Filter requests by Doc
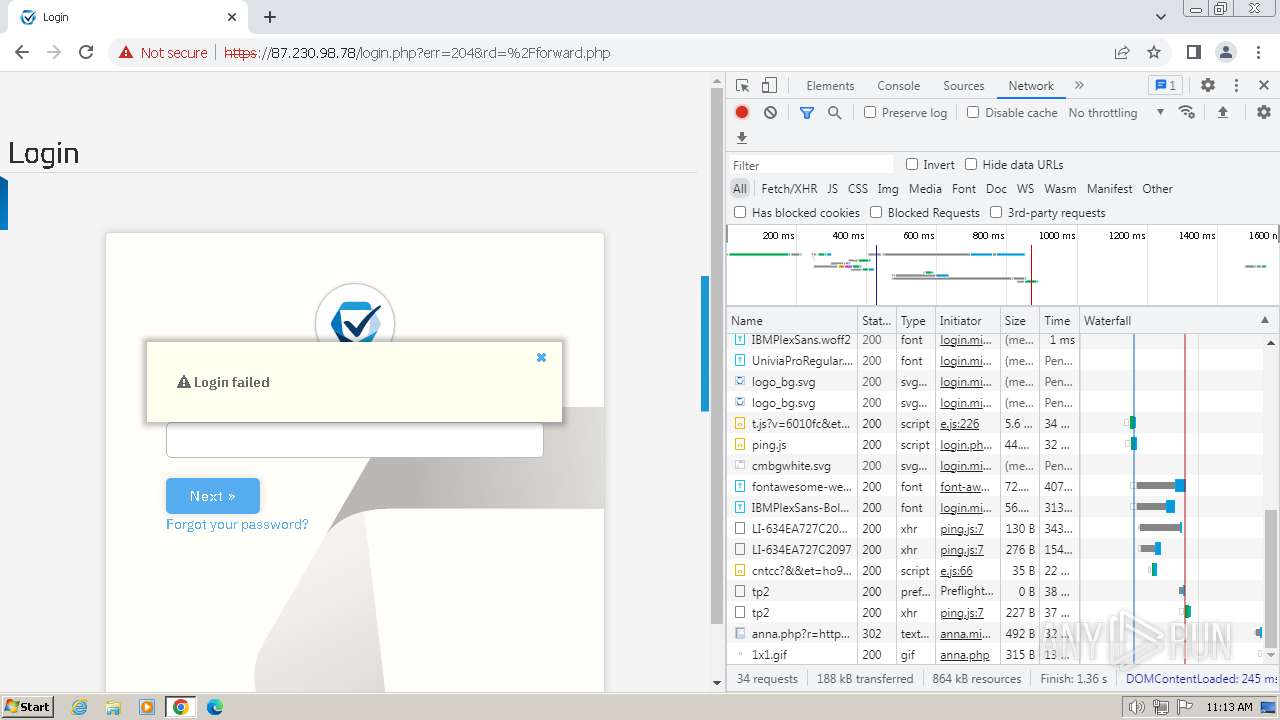 [996, 188]
